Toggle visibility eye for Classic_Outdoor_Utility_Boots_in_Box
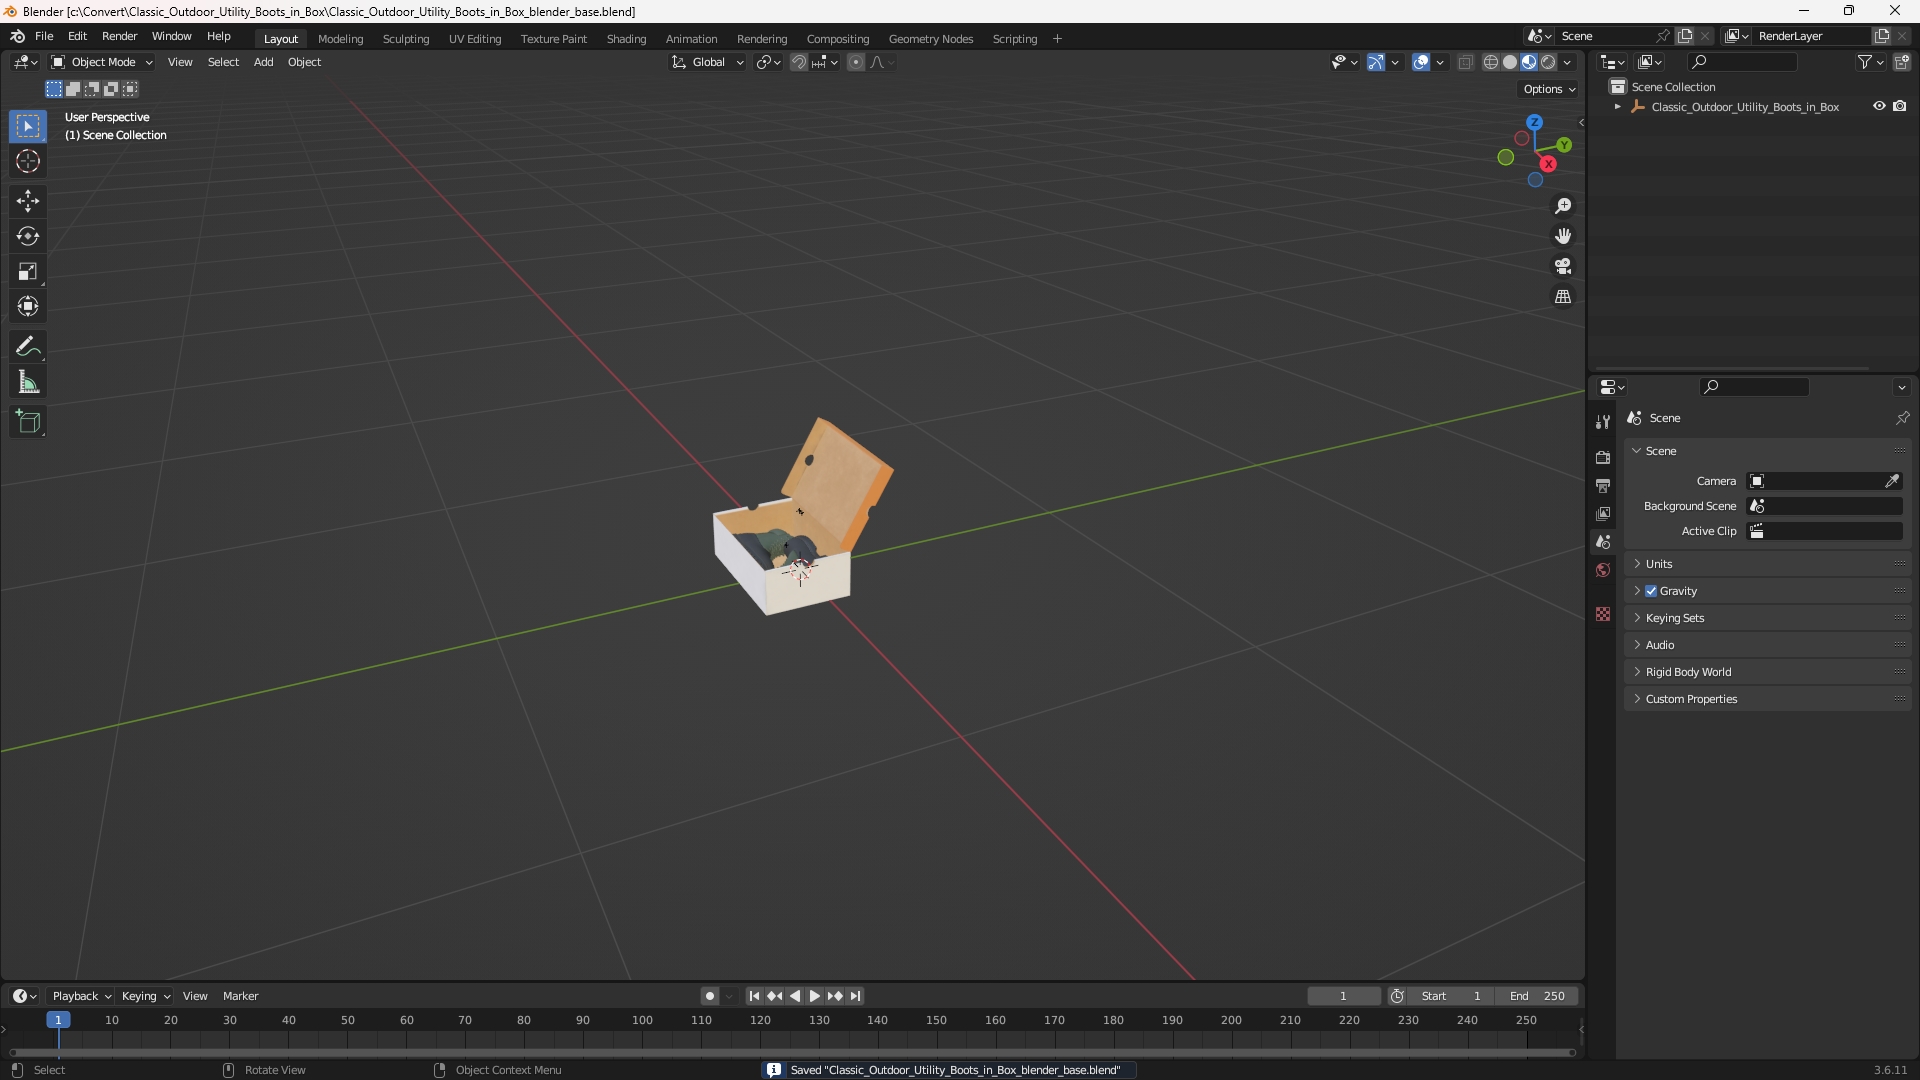The height and width of the screenshot is (1080, 1920). (x=1879, y=106)
